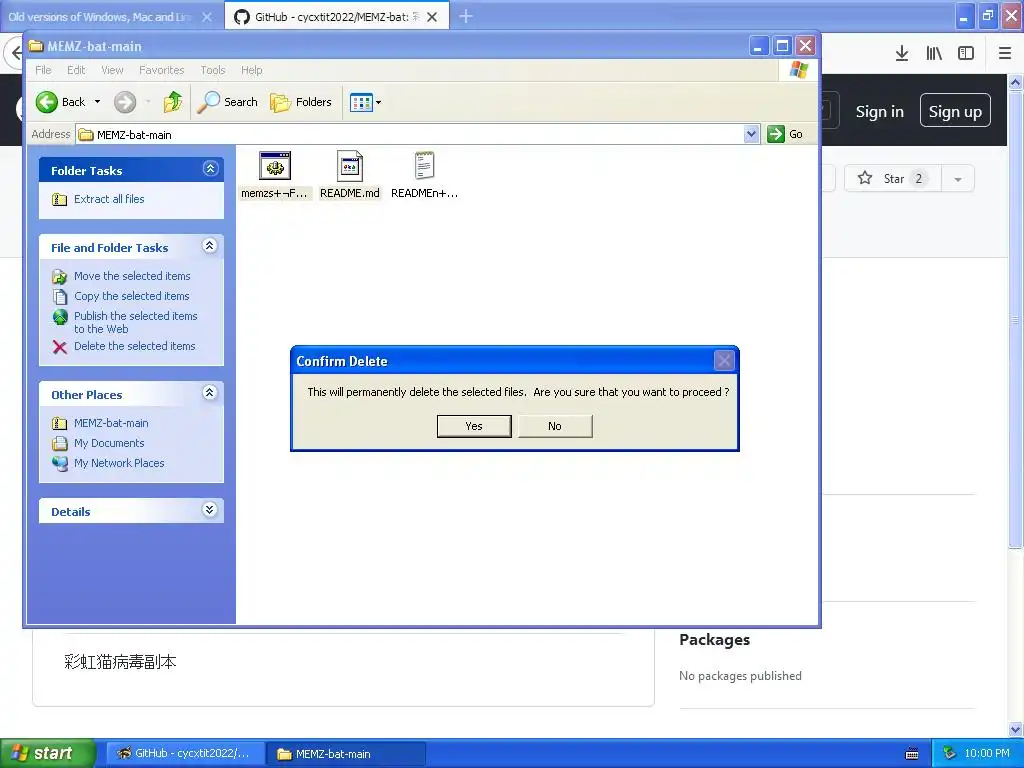This screenshot has width=1024, height=768.
Task: Select the memzs batch file icon
Action: [274, 166]
